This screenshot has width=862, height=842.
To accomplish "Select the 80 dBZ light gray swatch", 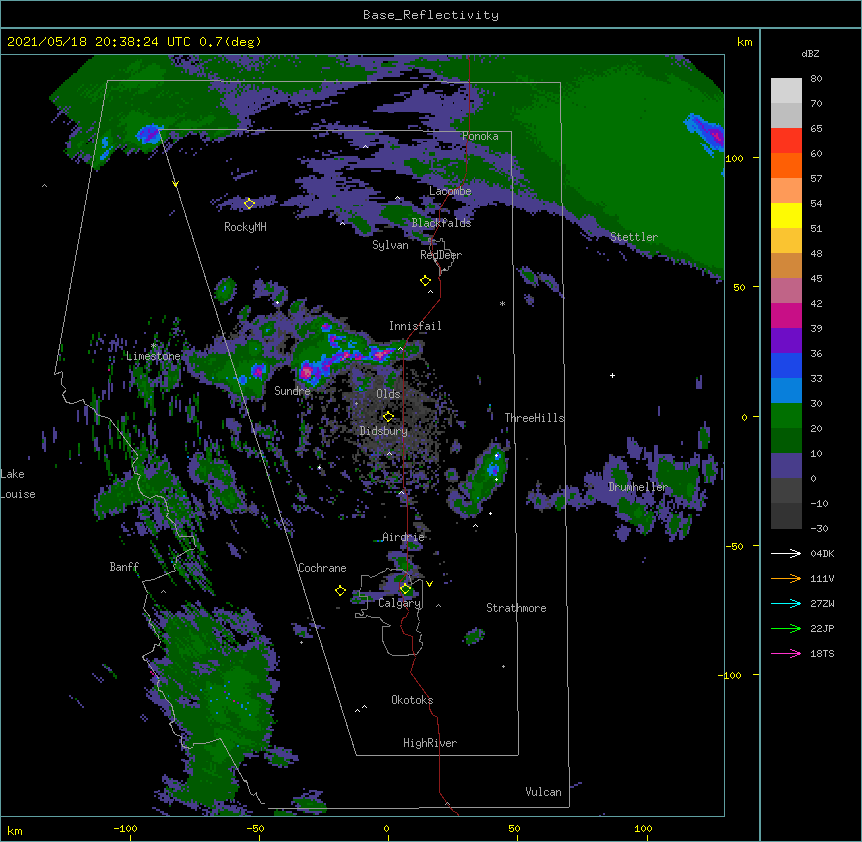I will pyautogui.click(x=786, y=91).
